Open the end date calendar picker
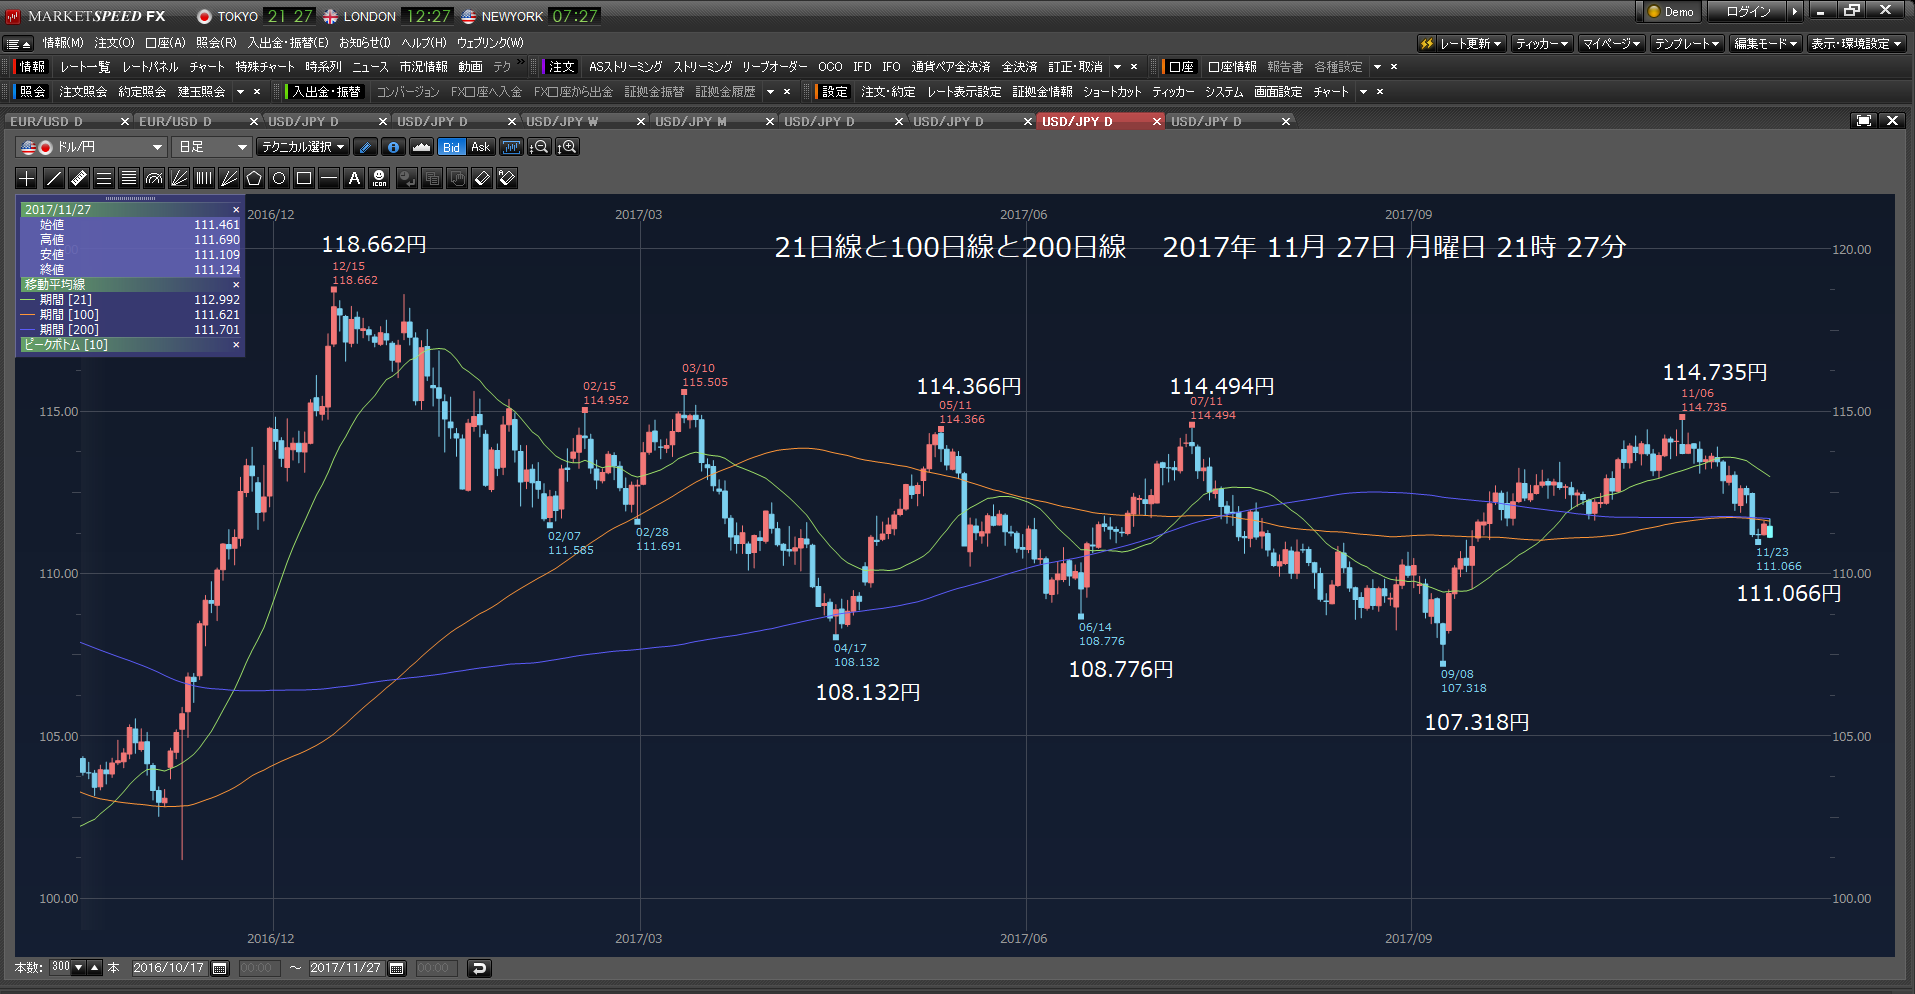This screenshot has width=1915, height=994. click(x=397, y=968)
